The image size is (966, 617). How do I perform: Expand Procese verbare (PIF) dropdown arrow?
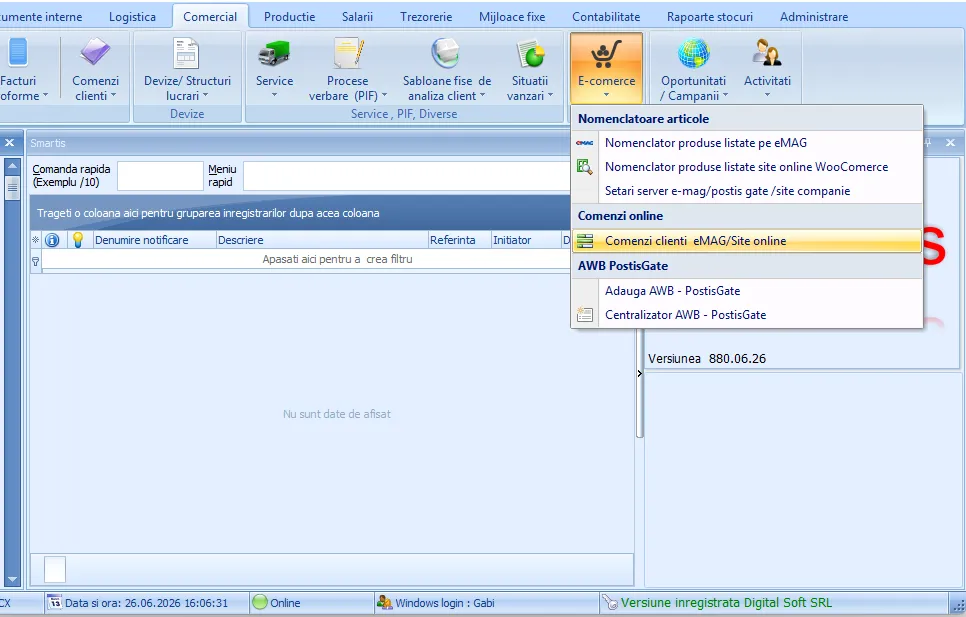[384, 95]
